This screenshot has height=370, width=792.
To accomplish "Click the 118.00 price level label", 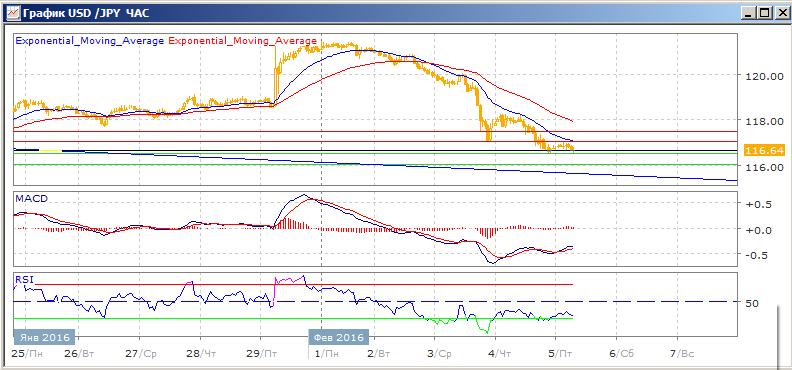I will click(762, 121).
